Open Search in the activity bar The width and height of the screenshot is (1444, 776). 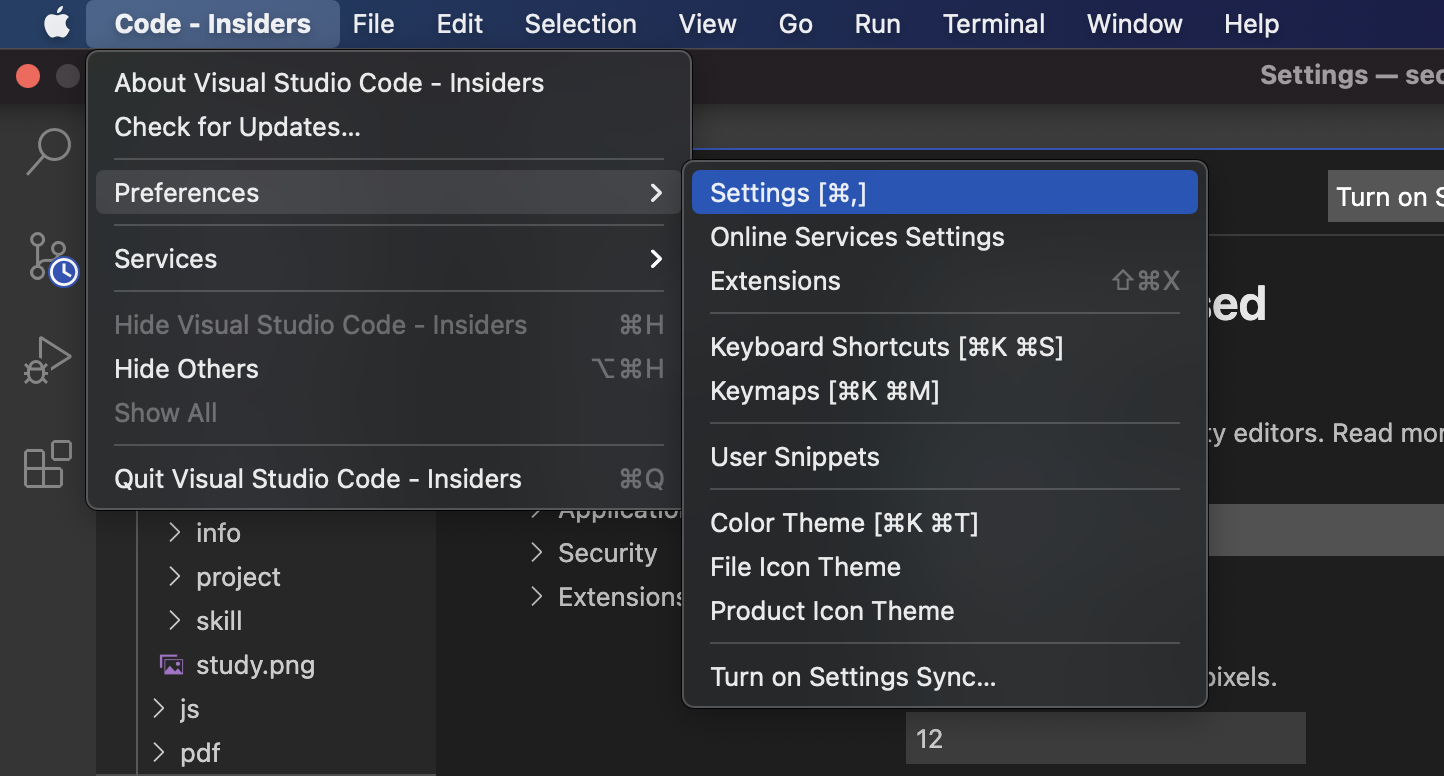click(48, 152)
